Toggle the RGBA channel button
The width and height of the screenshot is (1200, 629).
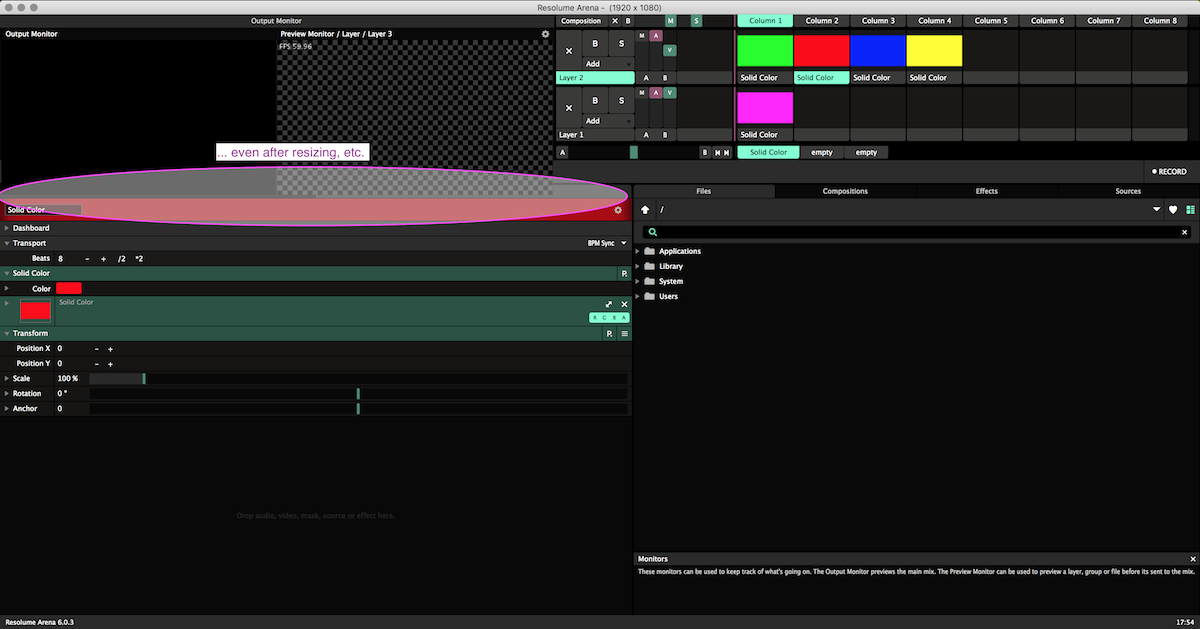[609, 317]
